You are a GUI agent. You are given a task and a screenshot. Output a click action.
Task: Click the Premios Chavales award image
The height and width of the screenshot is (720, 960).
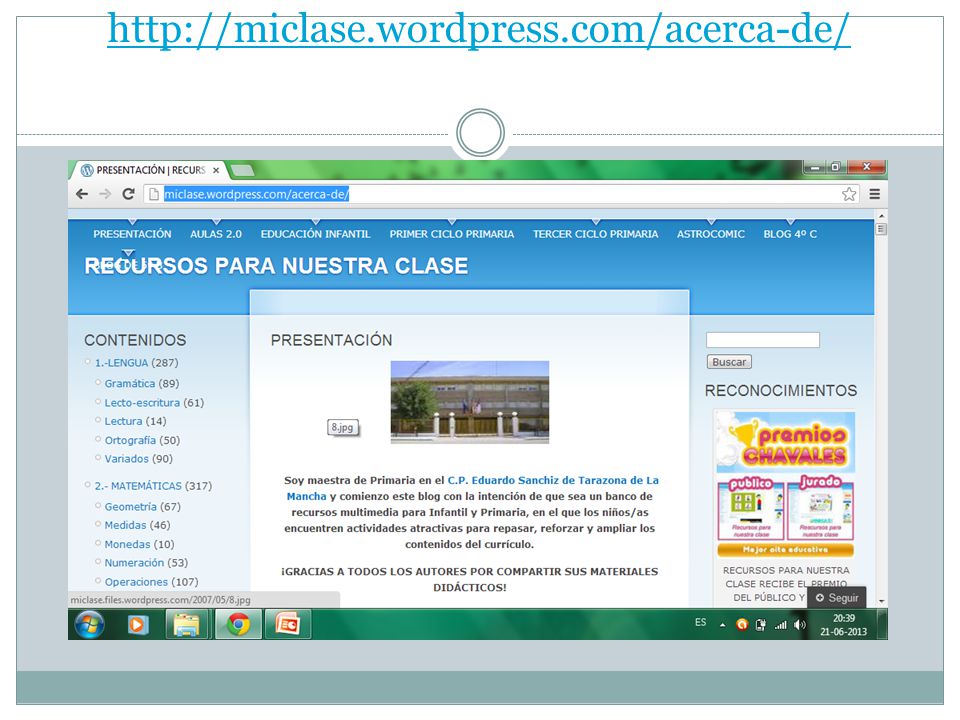pyautogui.click(x=786, y=484)
